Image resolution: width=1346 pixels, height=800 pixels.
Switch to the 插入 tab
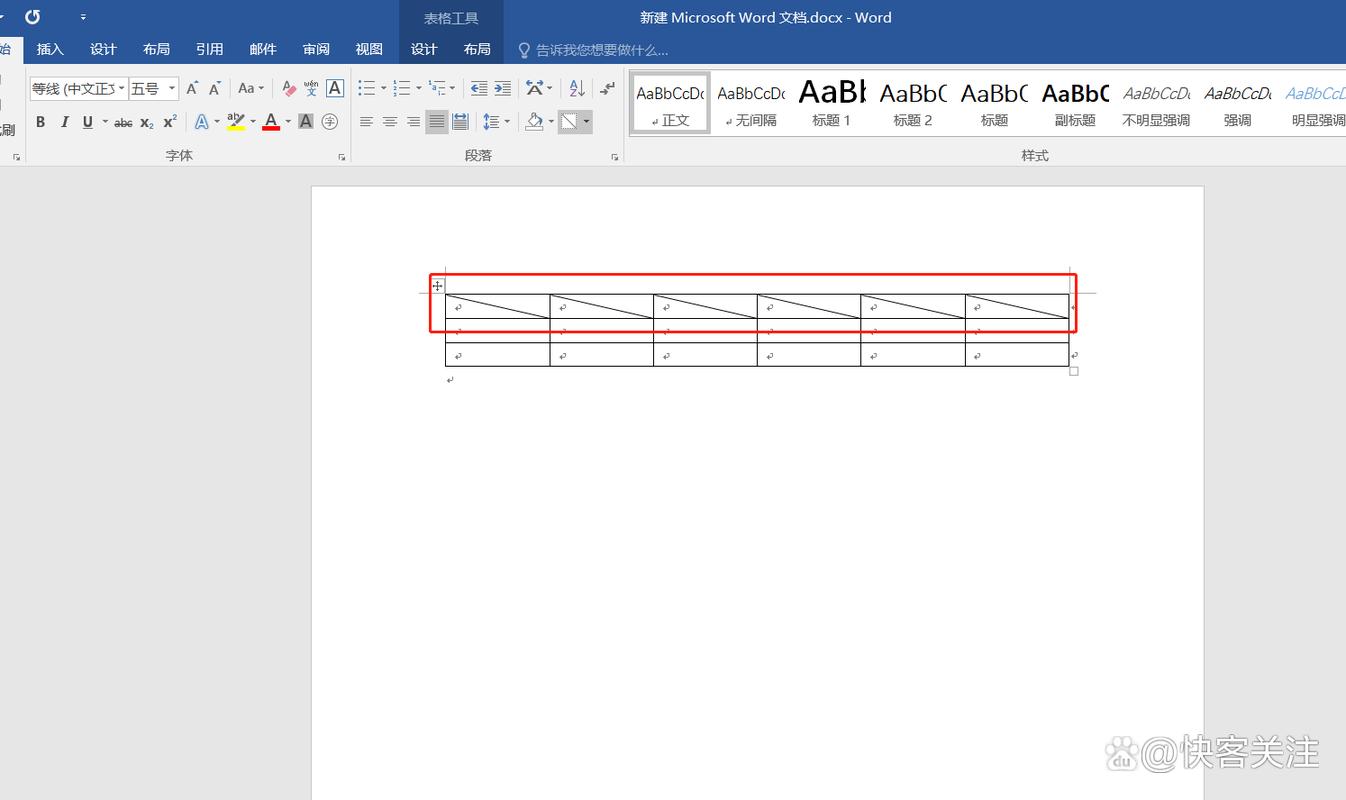50,49
